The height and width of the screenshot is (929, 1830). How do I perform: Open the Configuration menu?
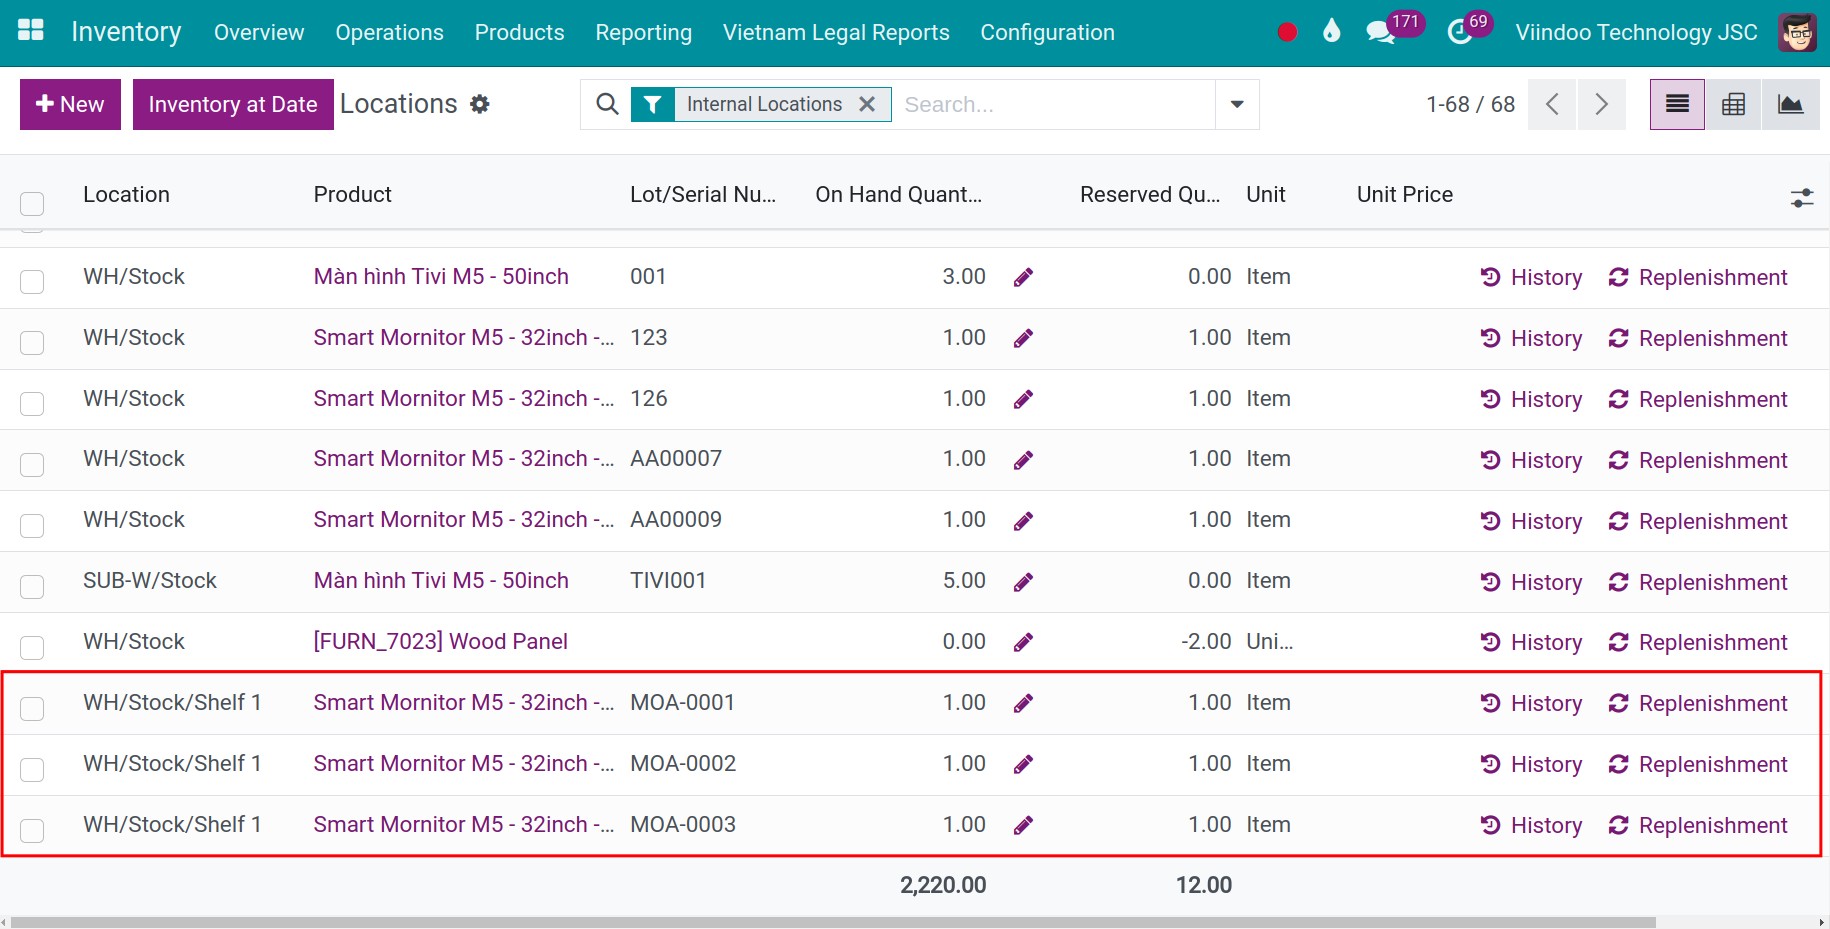coord(1047,32)
